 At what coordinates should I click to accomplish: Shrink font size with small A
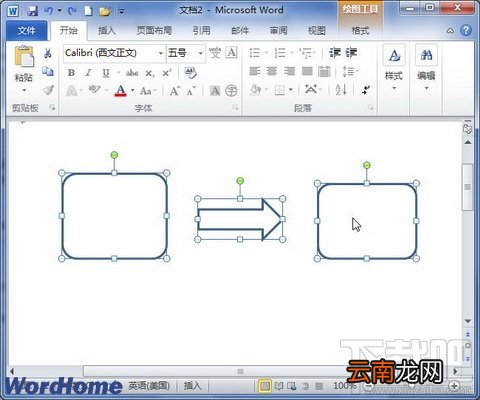pos(191,91)
